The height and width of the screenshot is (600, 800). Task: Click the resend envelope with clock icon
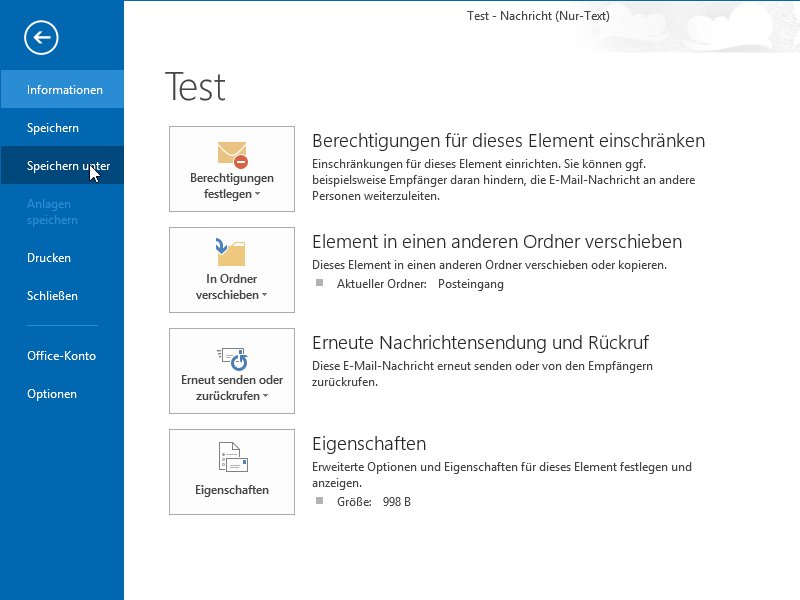tap(232, 359)
